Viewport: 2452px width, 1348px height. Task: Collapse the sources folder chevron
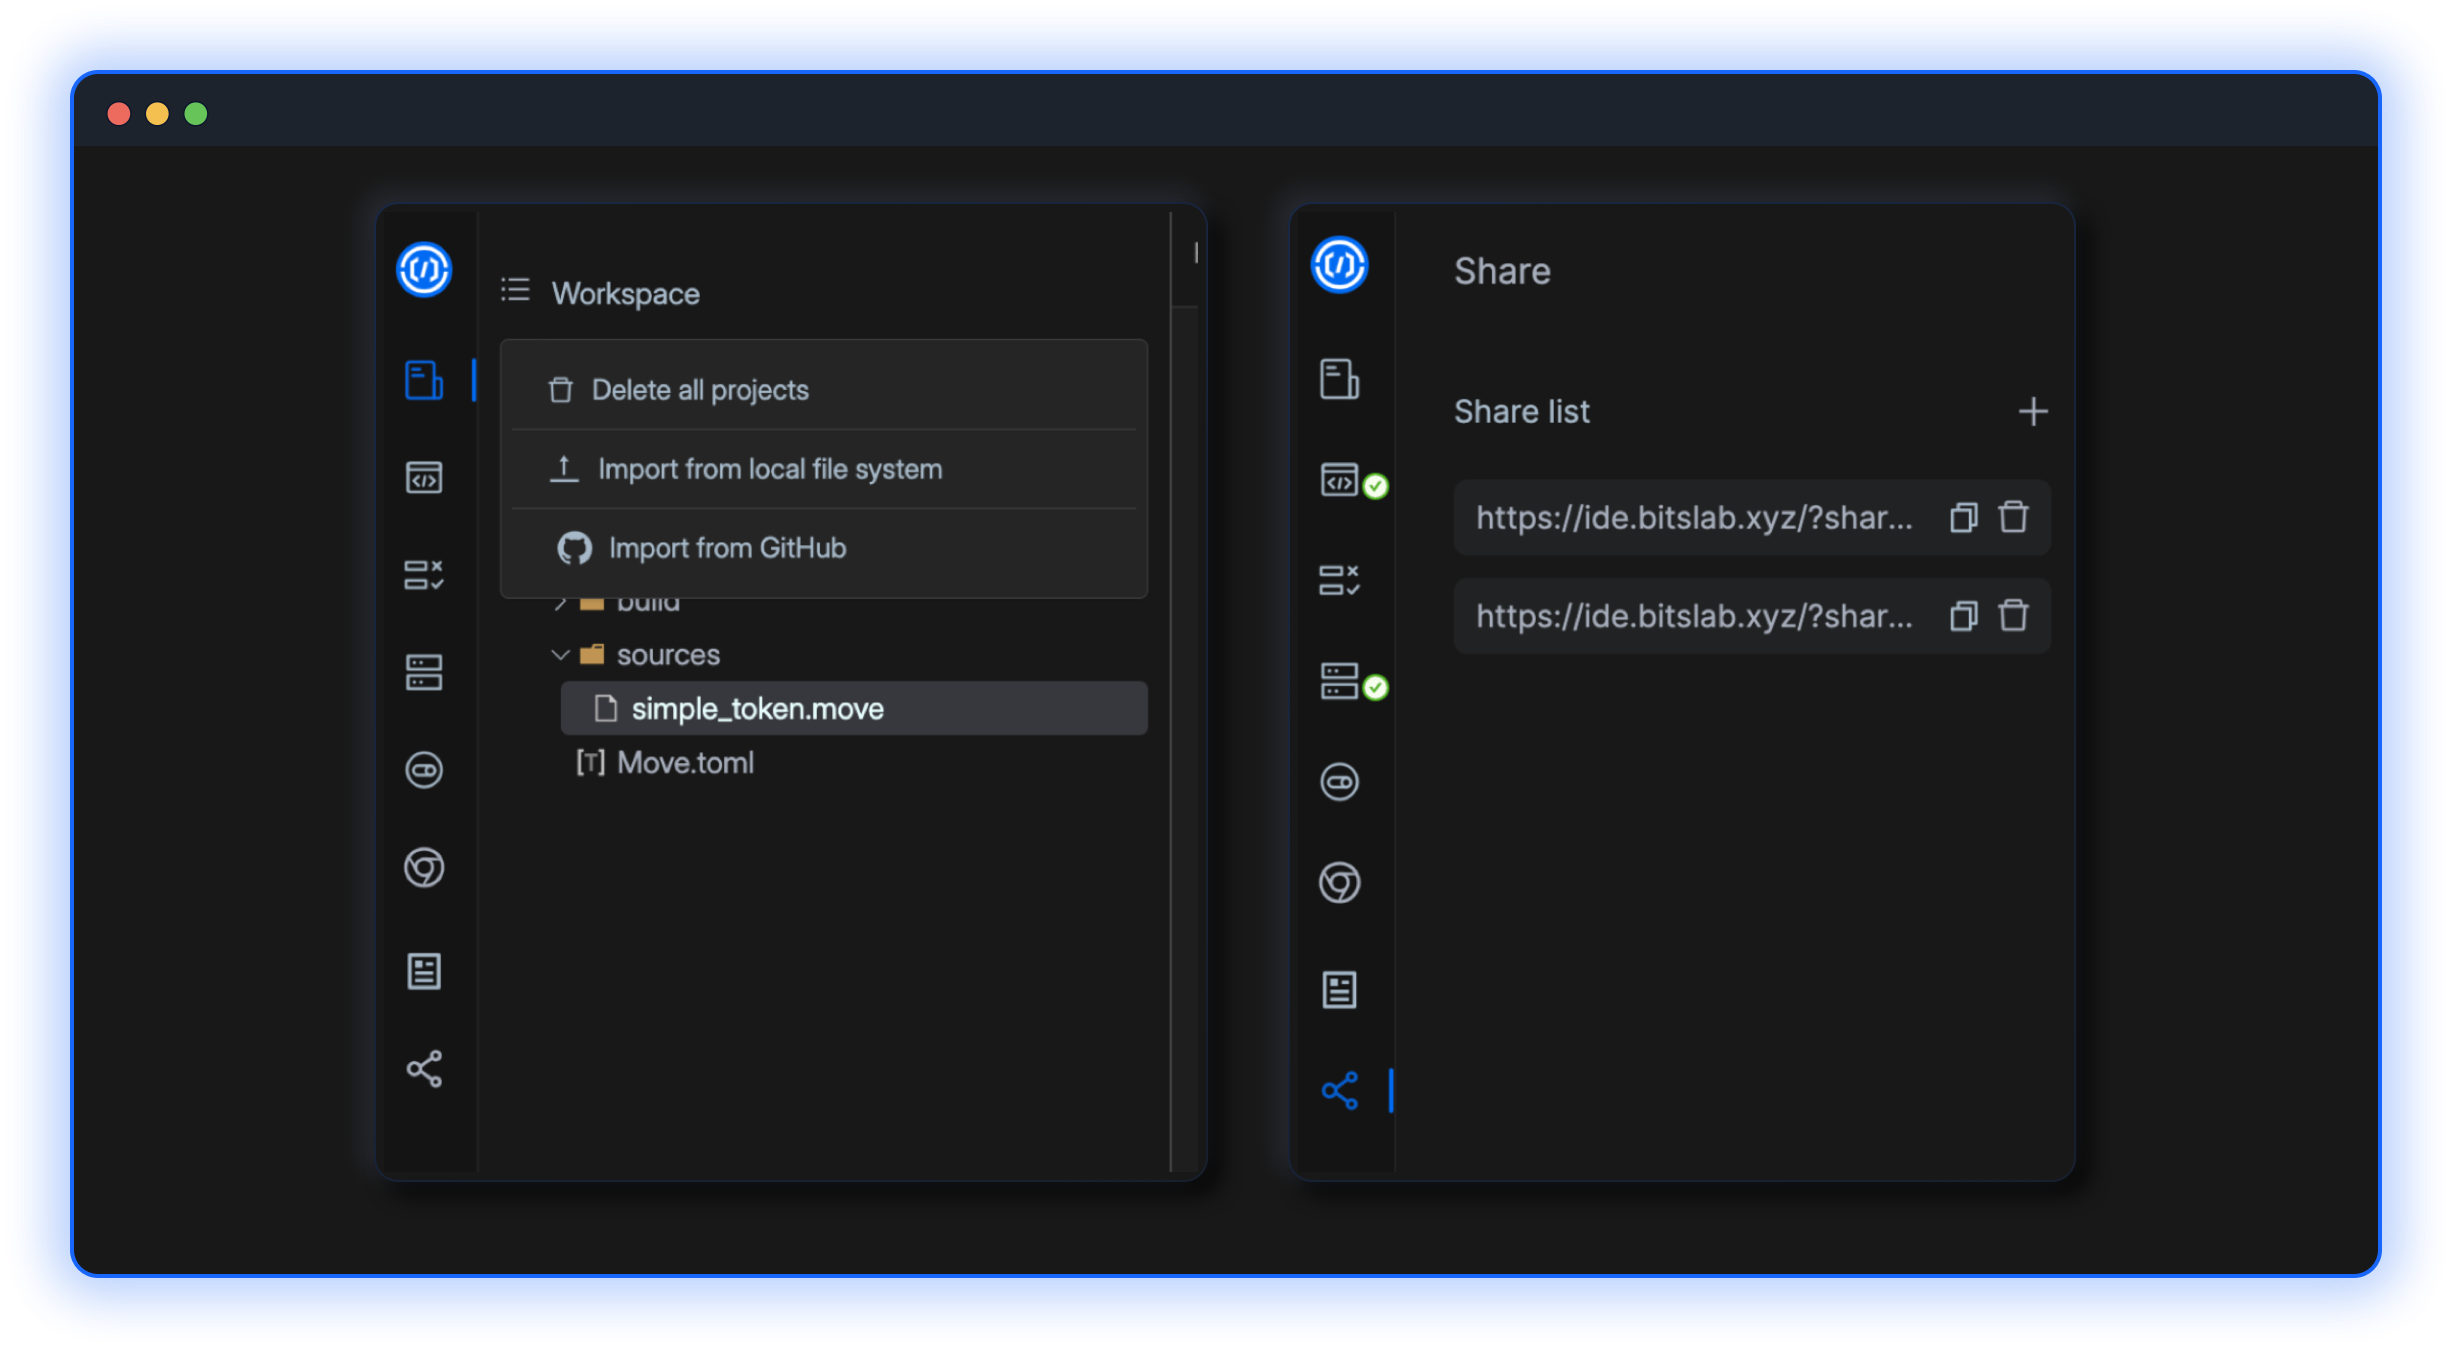coord(560,655)
